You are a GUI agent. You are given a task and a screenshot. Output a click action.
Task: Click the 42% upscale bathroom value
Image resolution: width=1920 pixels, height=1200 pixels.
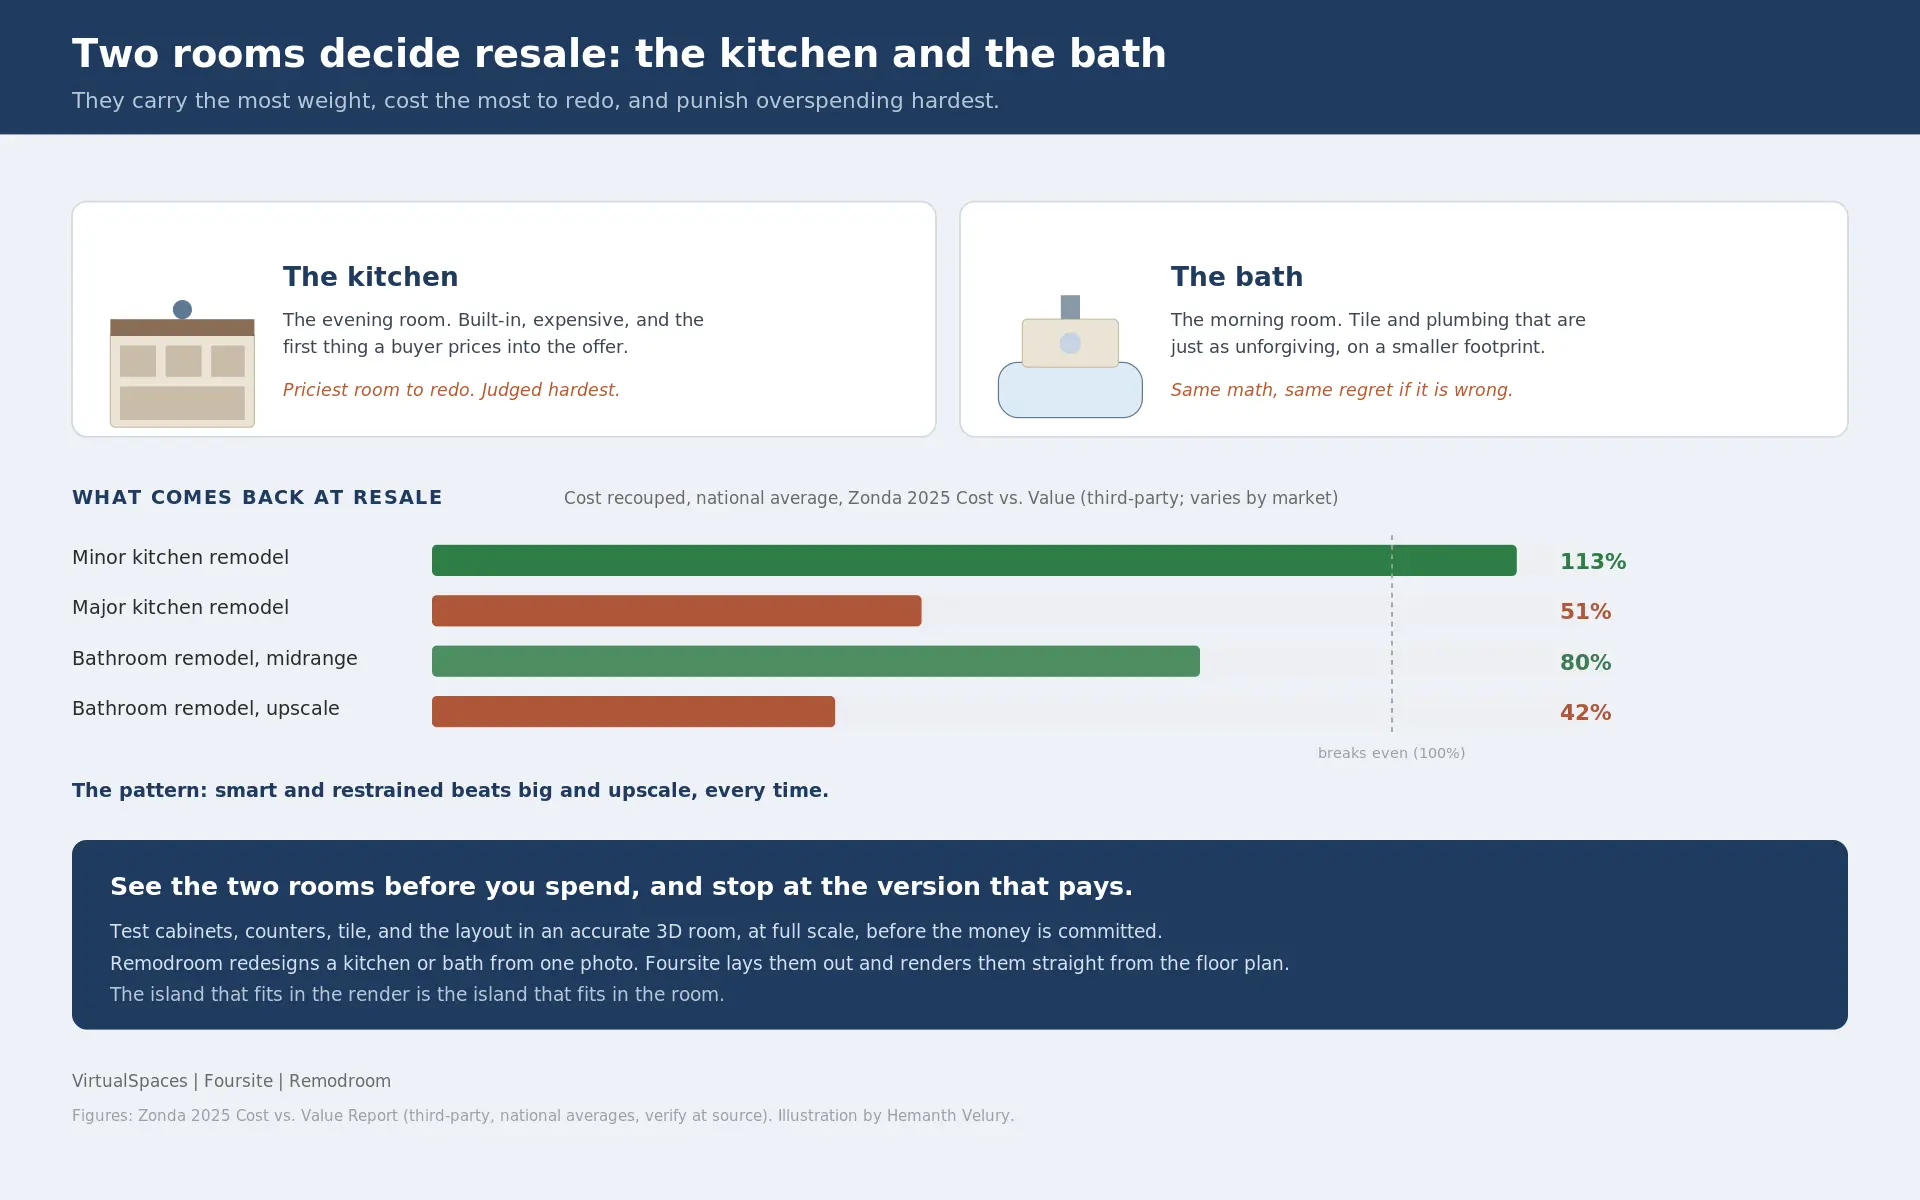1585,713
